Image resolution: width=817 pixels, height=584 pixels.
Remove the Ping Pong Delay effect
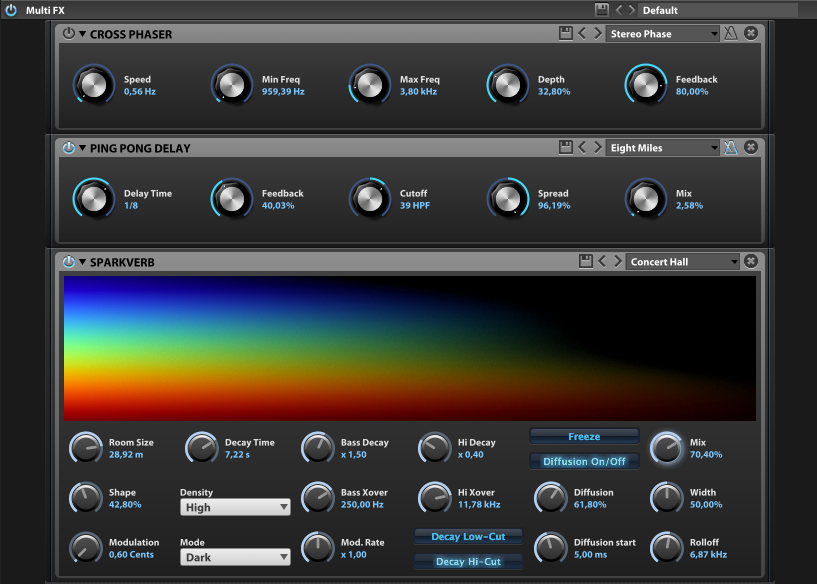pos(751,147)
